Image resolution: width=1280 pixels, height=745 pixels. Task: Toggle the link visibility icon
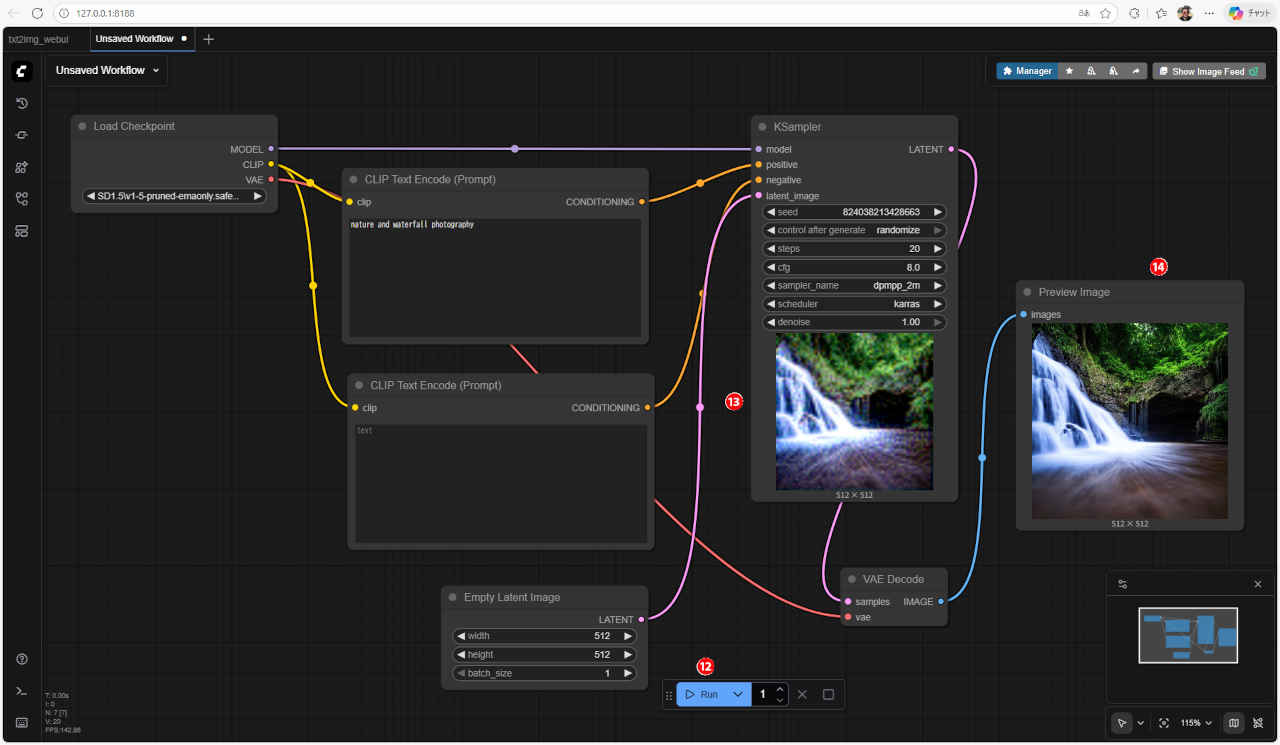(x=1259, y=723)
